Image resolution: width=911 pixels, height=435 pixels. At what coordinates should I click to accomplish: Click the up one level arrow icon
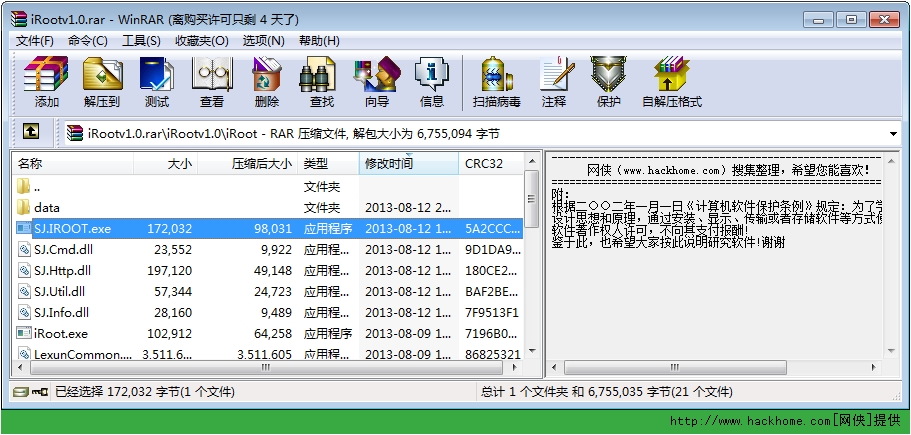[31, 132]
